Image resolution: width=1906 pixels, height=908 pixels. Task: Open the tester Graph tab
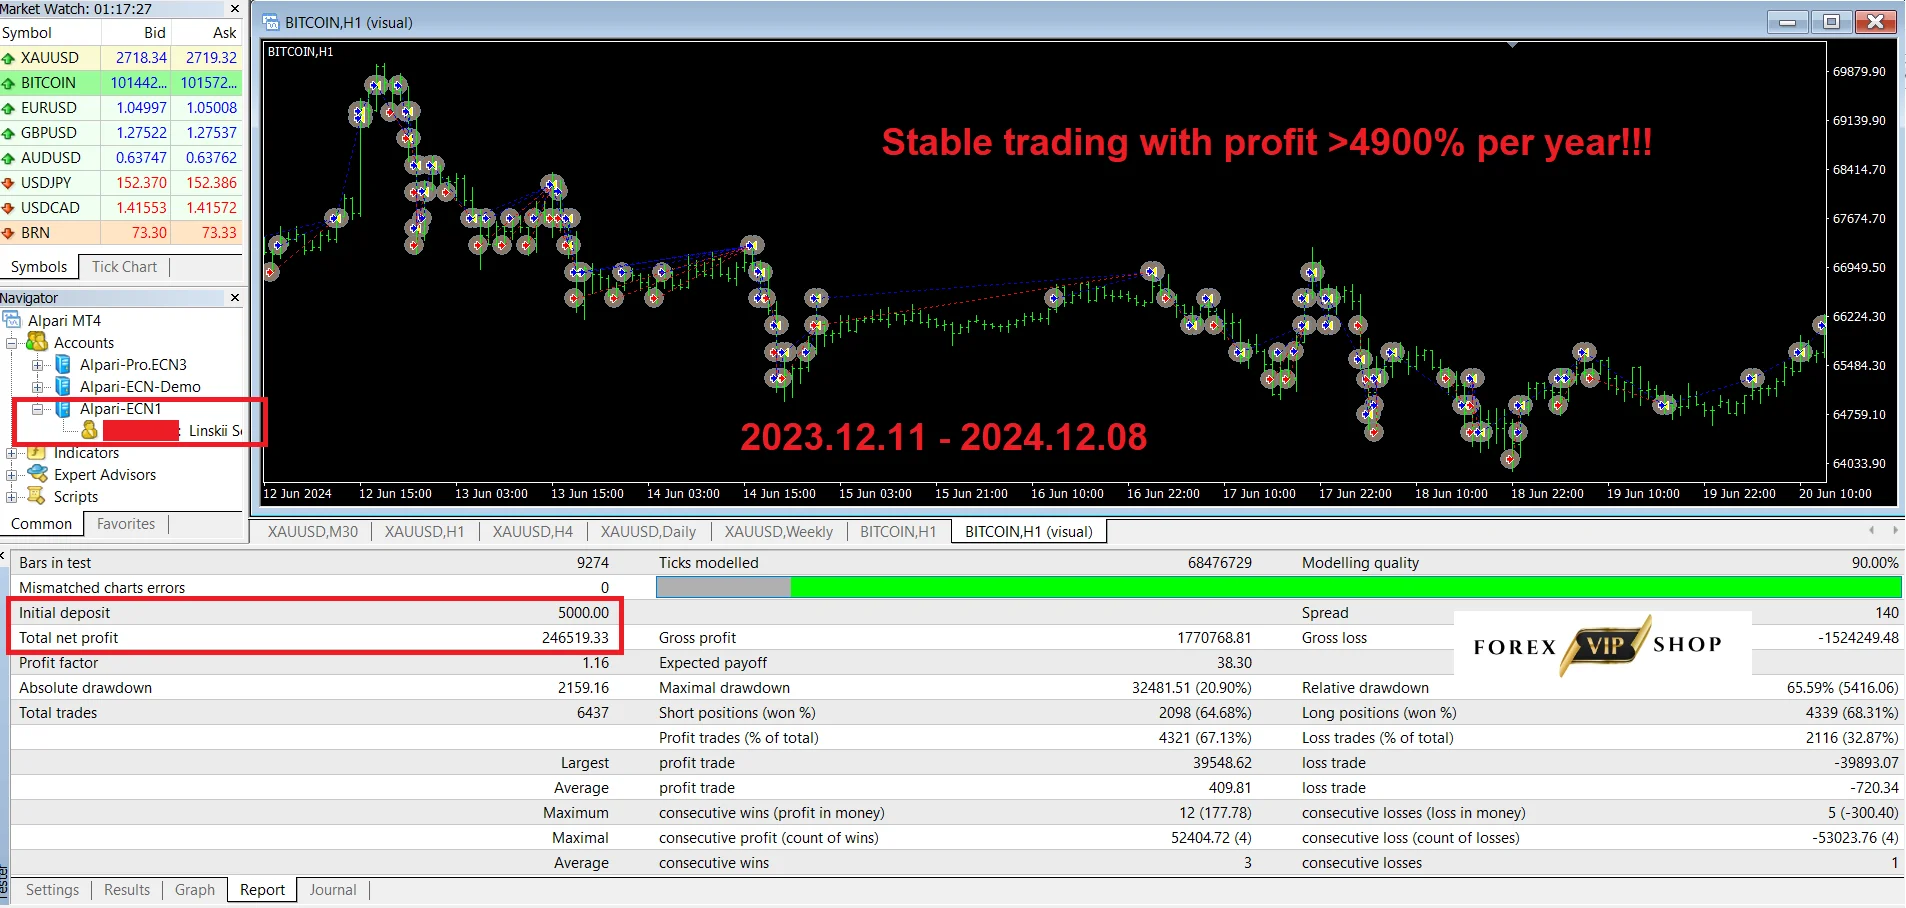tap(195, 890)
